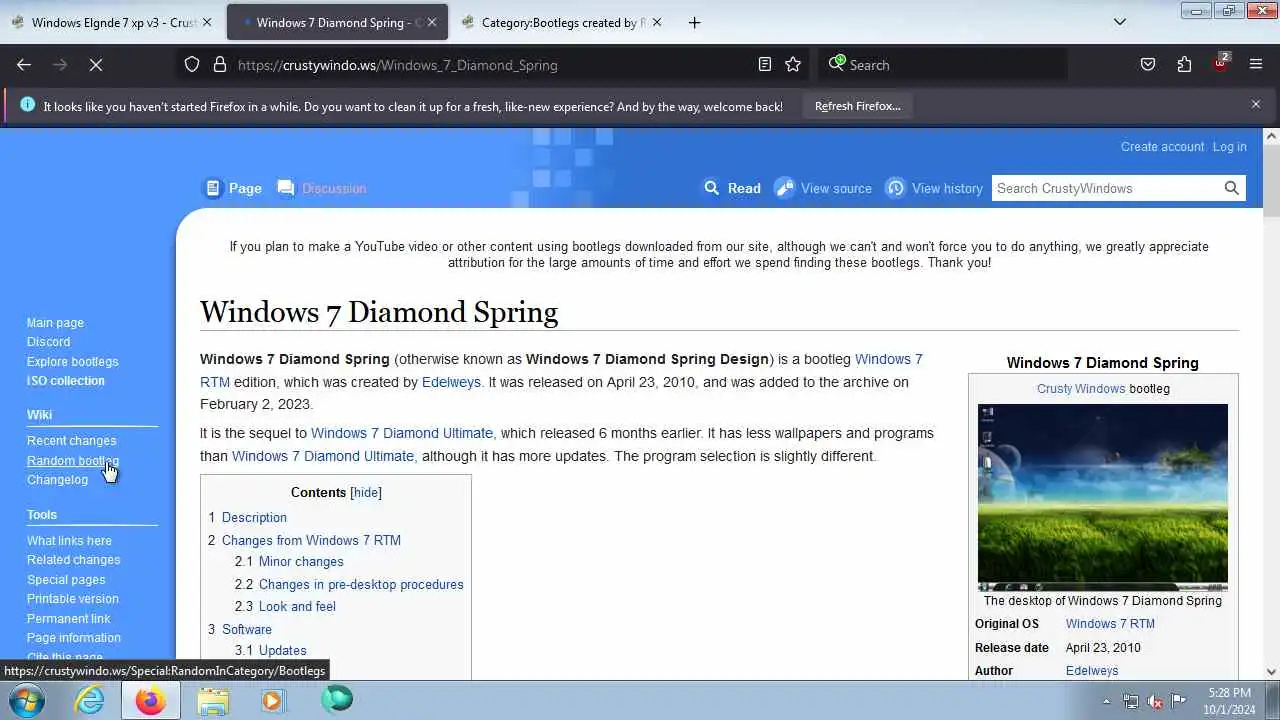Open the View history tab

tap(935, 188)
